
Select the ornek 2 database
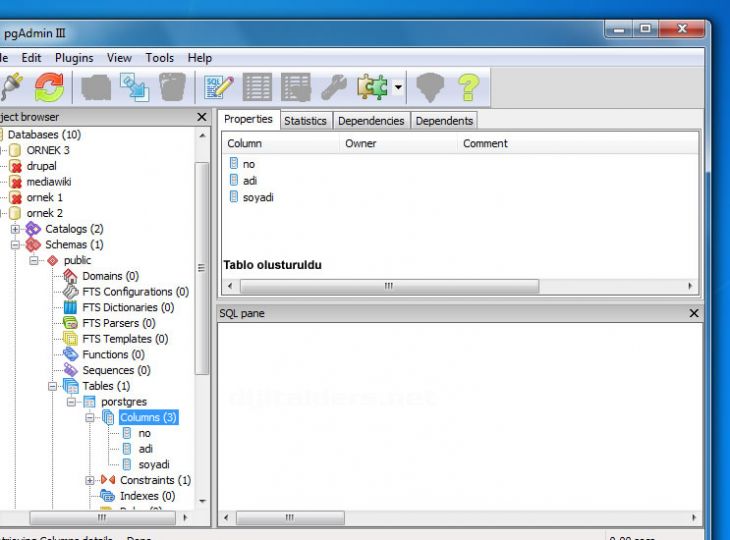[45, 213]
